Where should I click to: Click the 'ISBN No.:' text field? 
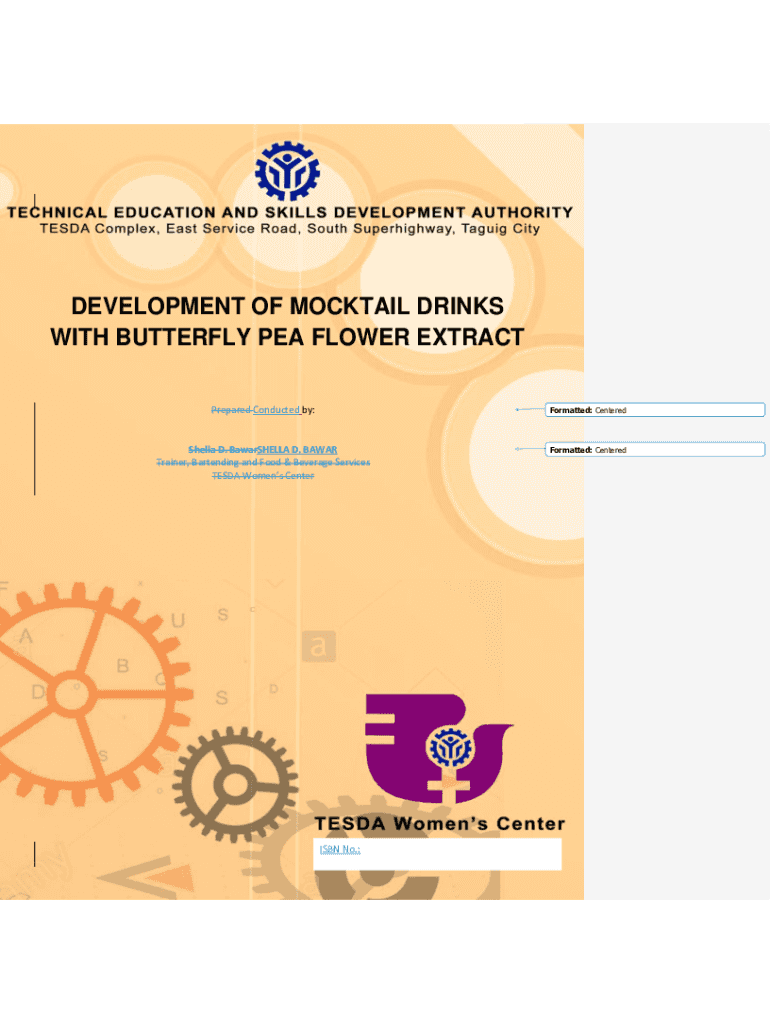(x=438, y=853)
